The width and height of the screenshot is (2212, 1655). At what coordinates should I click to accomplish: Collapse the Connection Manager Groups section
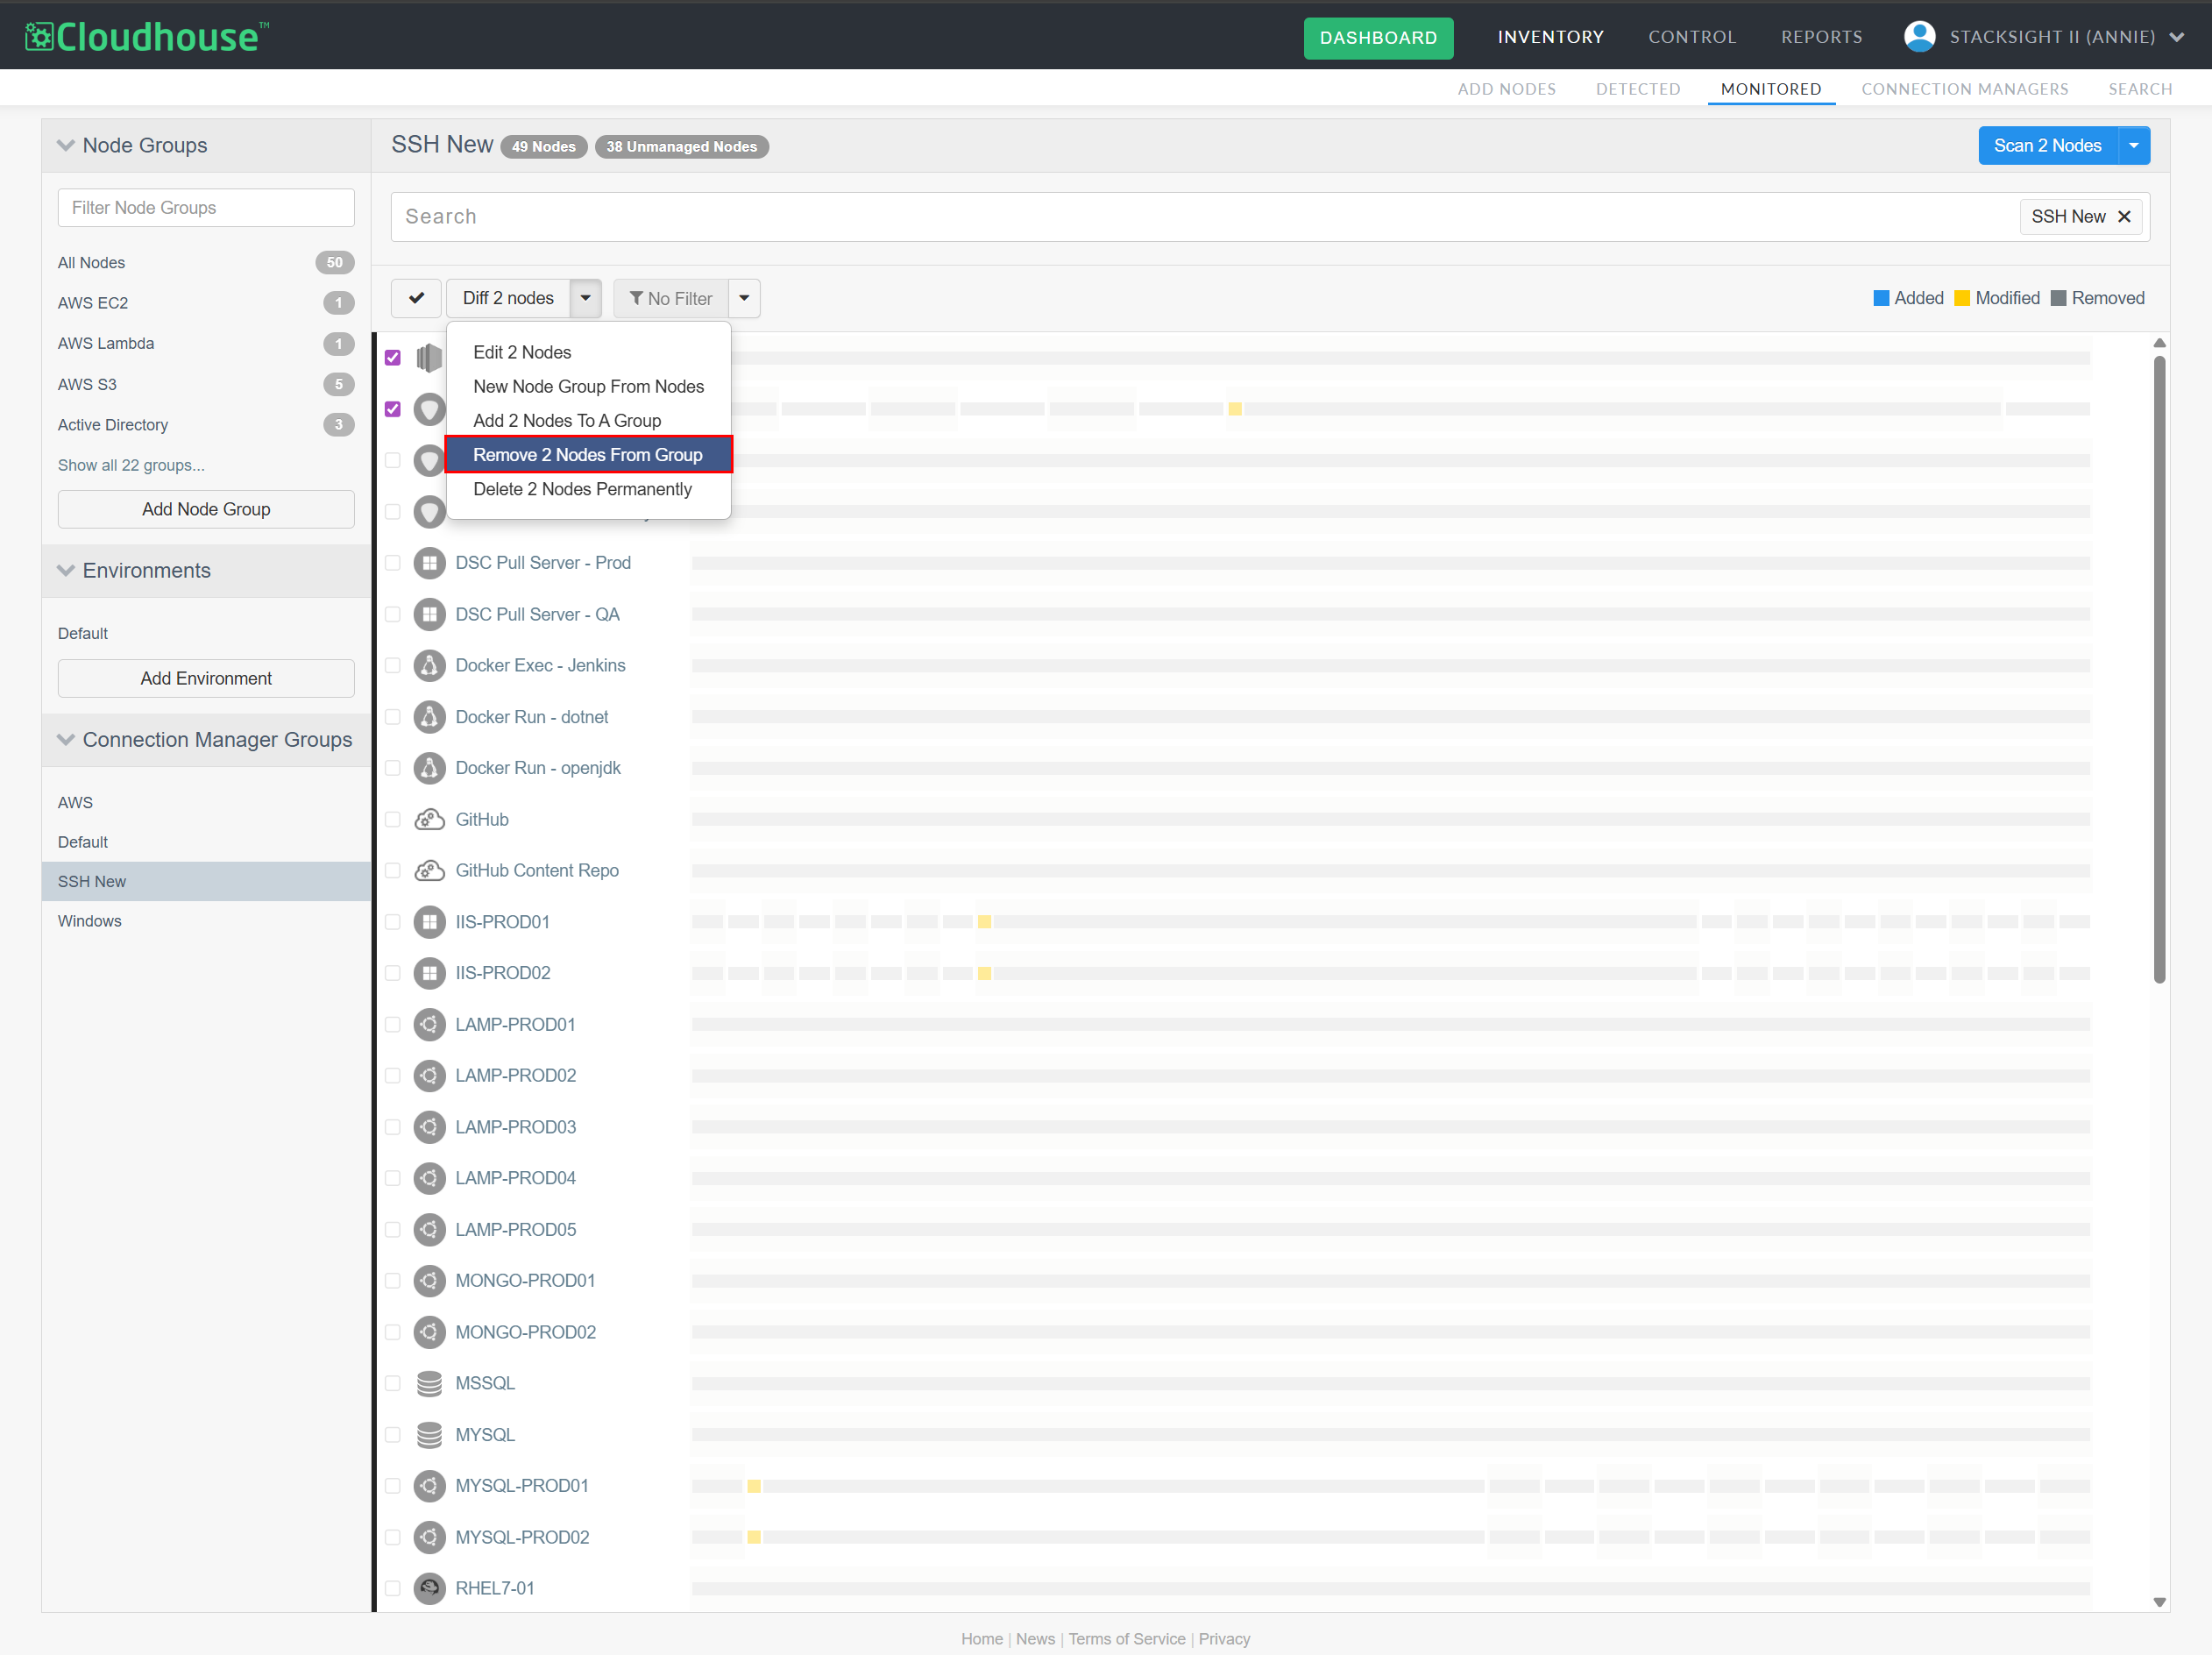pos(66,739)
